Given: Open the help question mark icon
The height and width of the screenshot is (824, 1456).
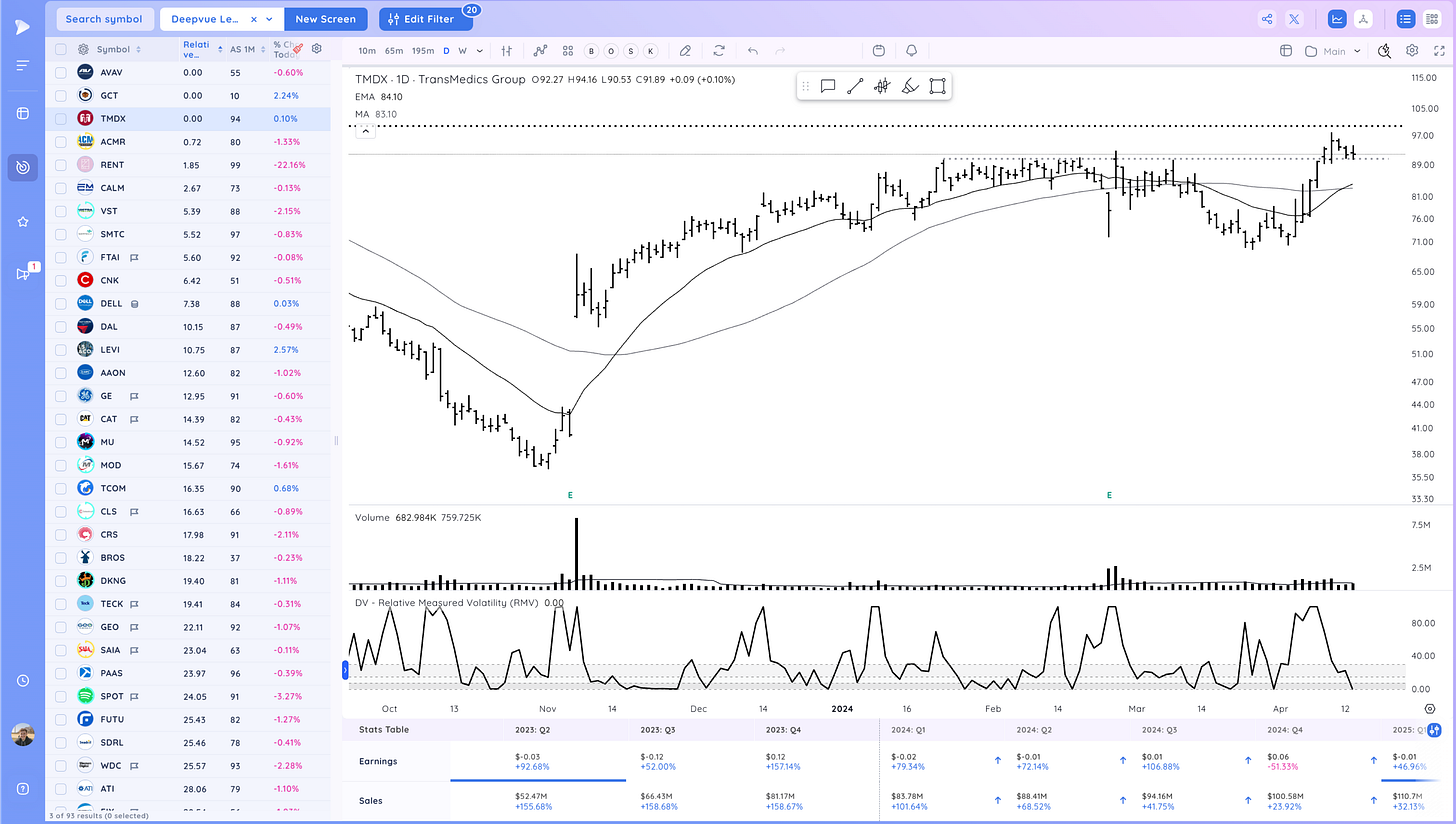Looking at the screenshot, I should (x=22, y=789).
